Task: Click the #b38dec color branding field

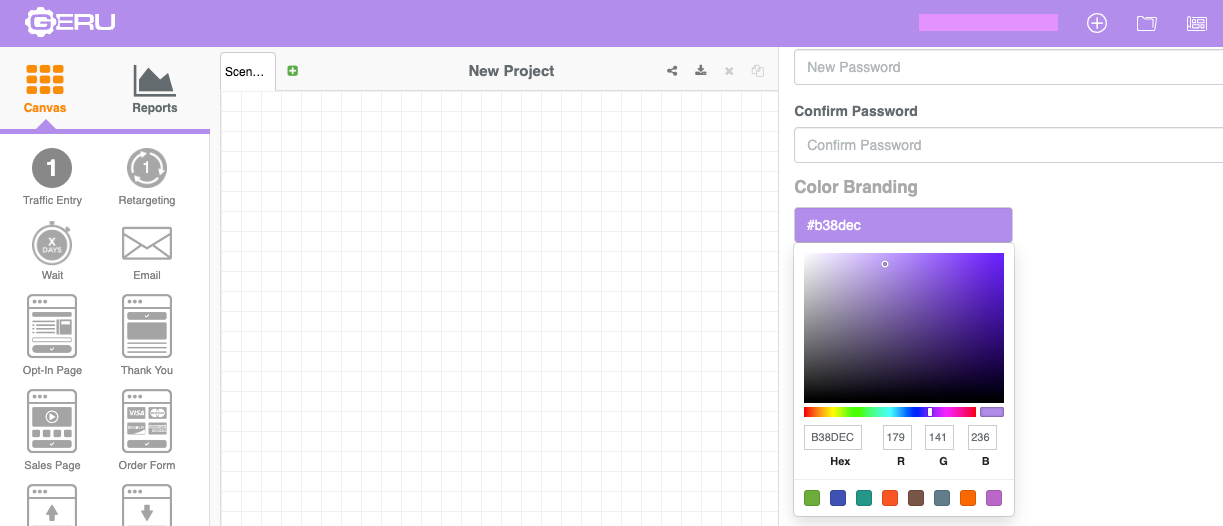Action: tap(903, 225)
